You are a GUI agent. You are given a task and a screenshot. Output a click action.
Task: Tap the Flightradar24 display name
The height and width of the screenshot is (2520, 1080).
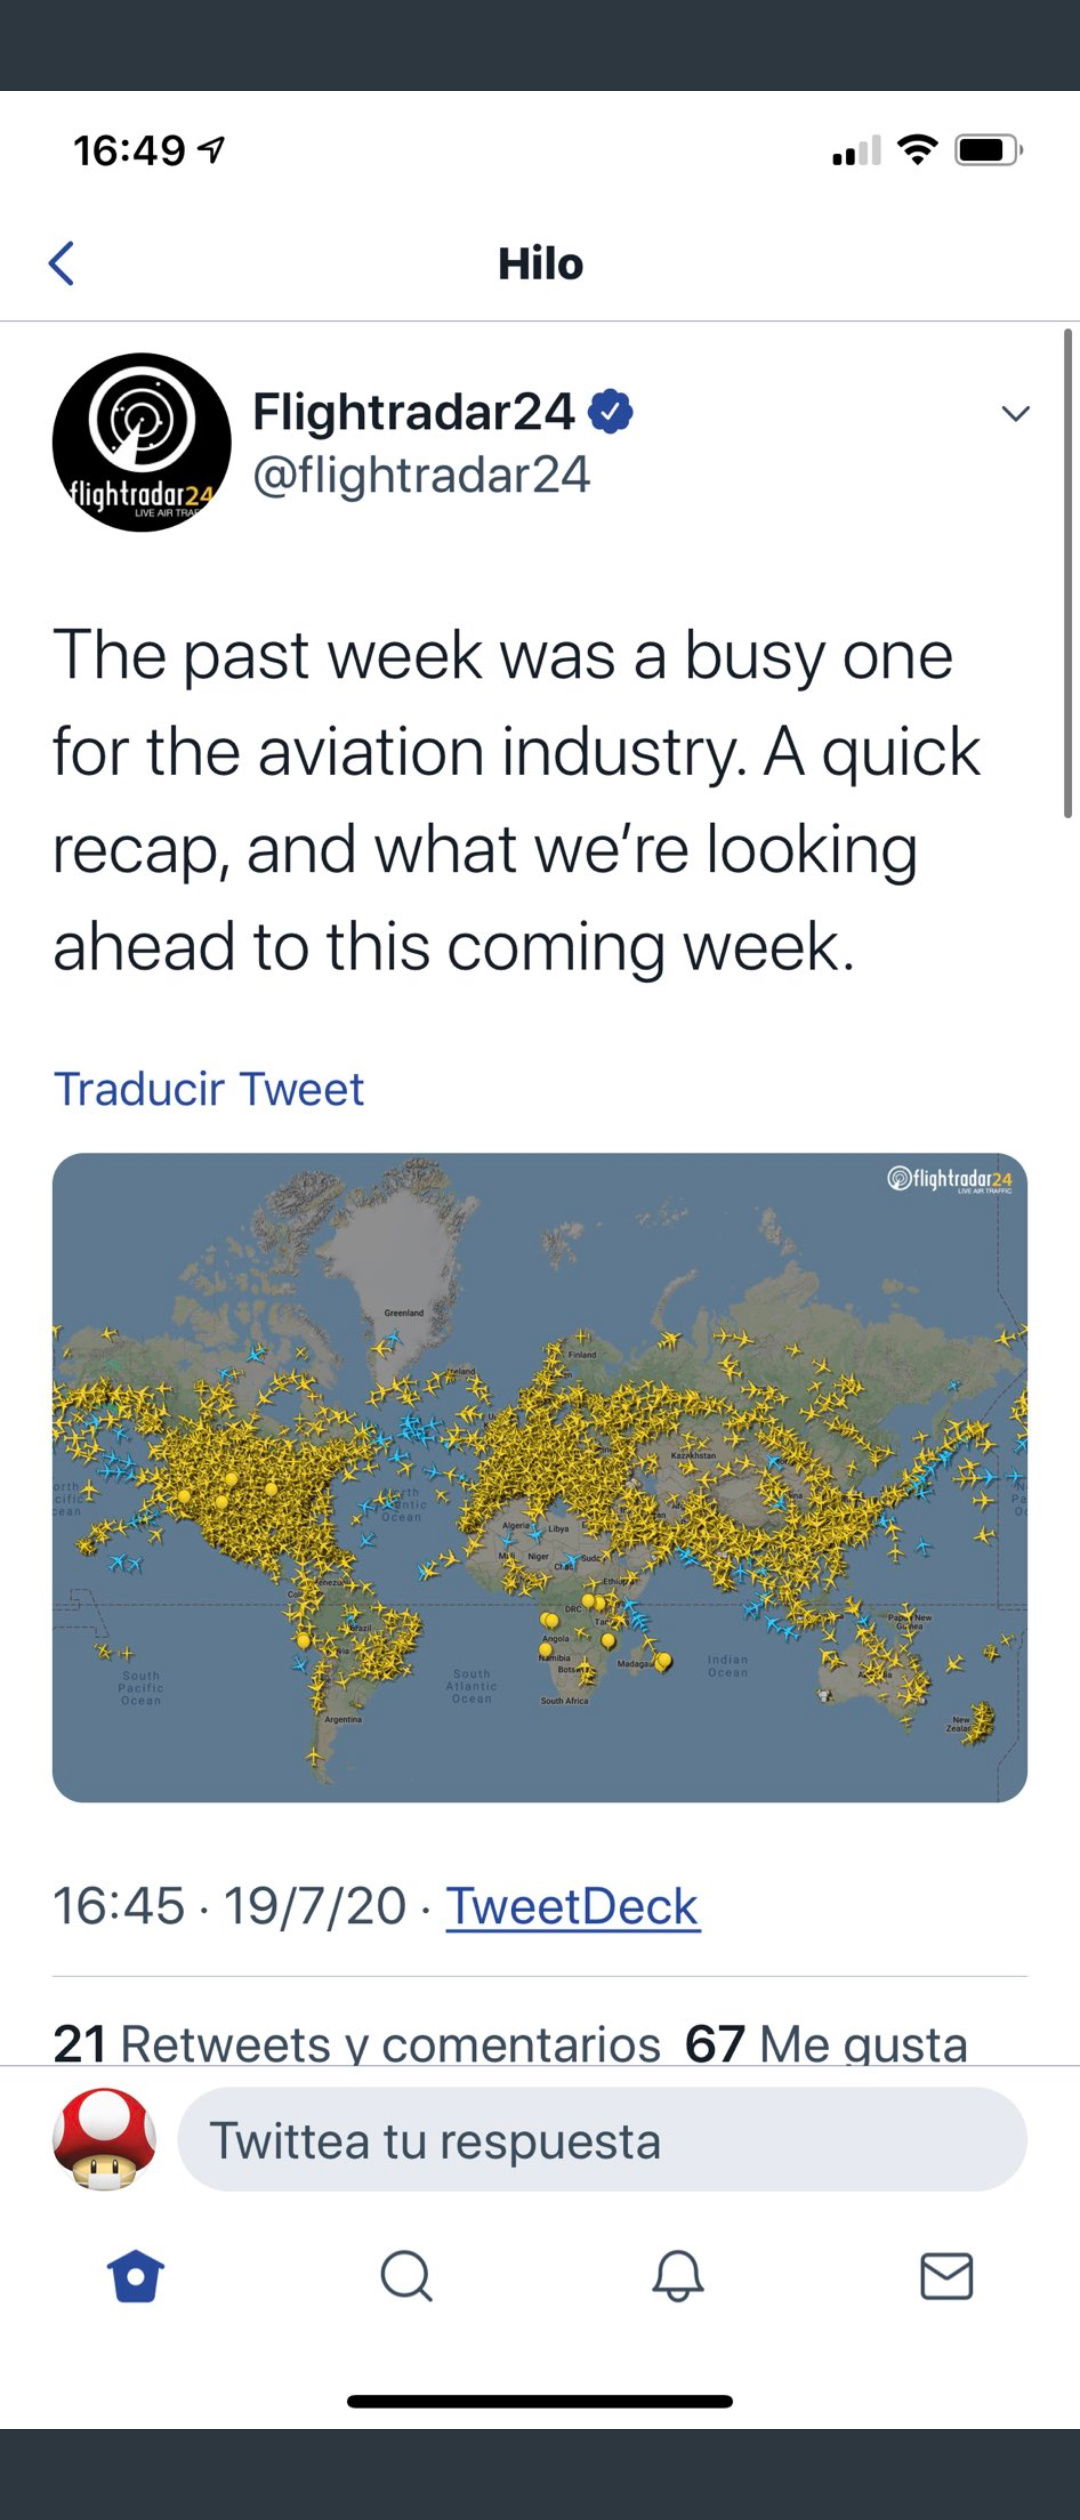point(413,411)
